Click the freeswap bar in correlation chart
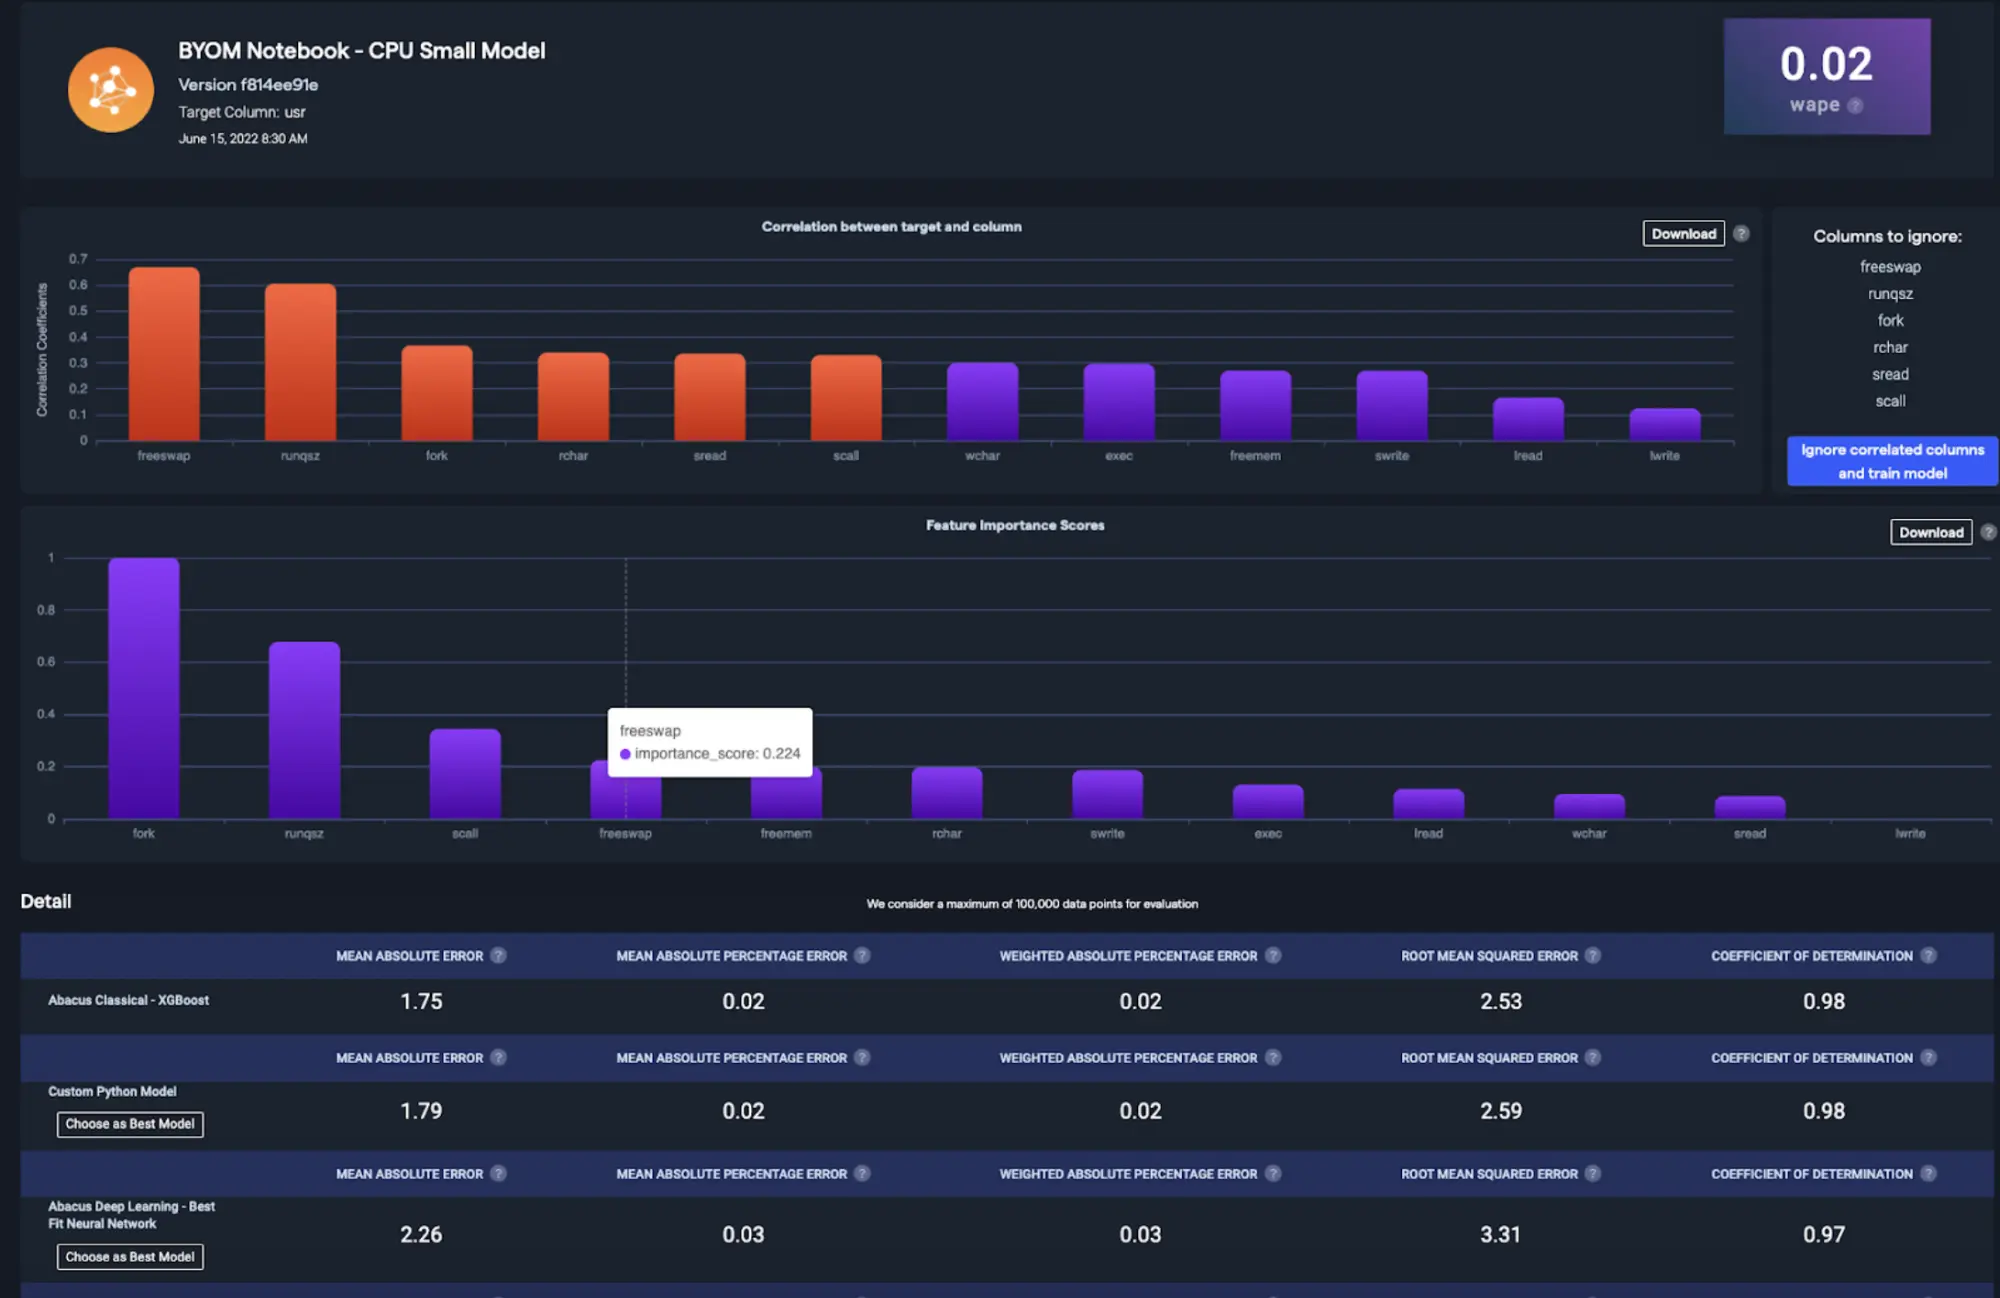 [x=164, y=355]
